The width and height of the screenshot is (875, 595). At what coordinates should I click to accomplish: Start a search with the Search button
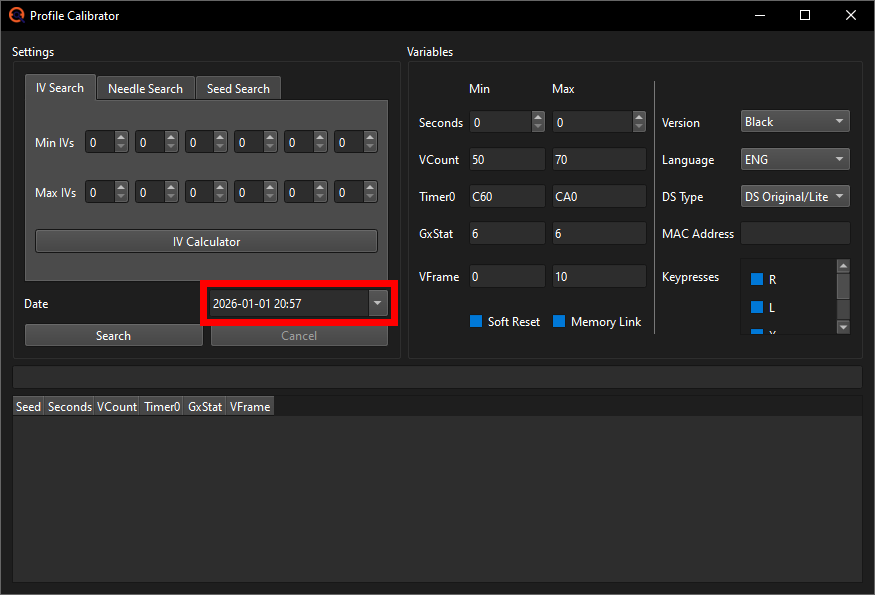click(x=113, y=335)
